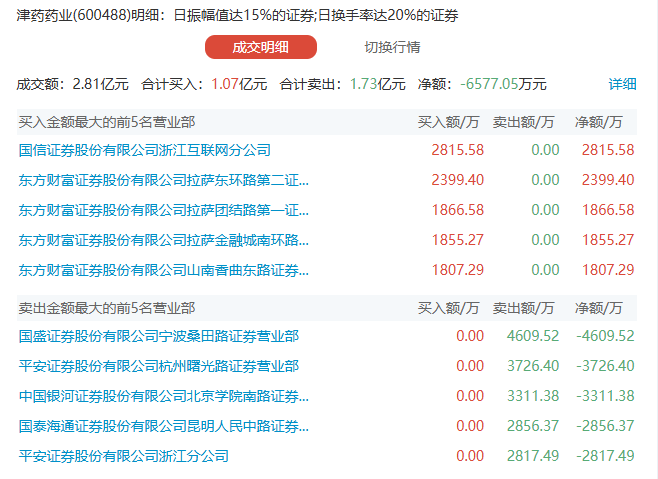Viewport: 658px width, 479px height.
Task: Click the net amount -2856.37 cell
Action: (605, 426)
